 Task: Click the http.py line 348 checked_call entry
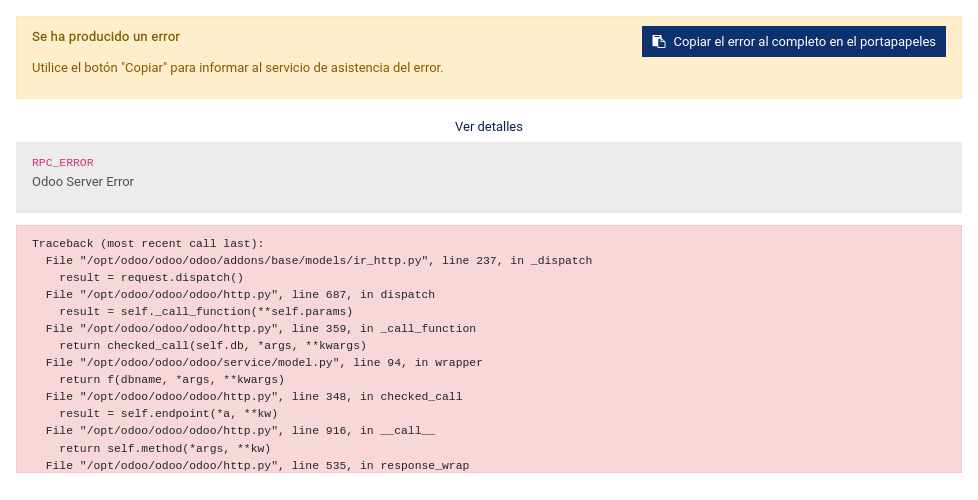(x=254, y=397)
